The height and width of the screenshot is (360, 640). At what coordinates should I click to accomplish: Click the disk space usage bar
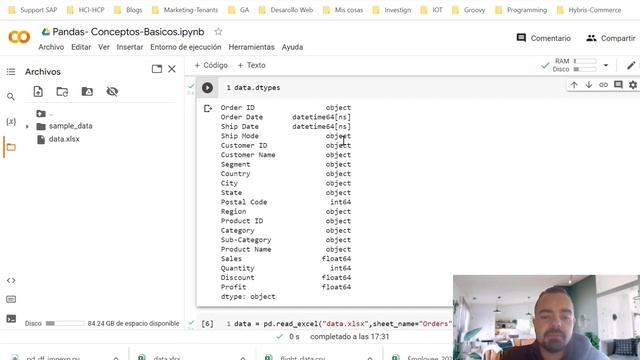tap(65, 323)
